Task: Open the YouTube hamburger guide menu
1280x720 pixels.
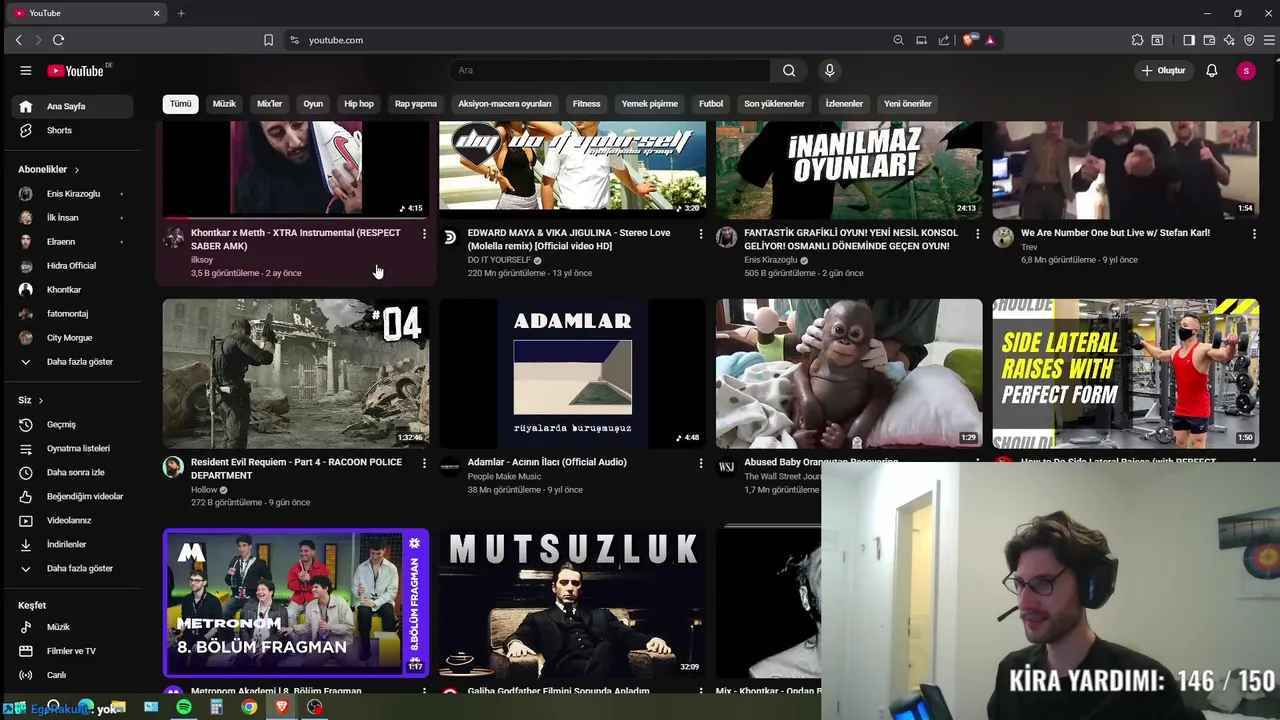Action: tap(25, 70)
